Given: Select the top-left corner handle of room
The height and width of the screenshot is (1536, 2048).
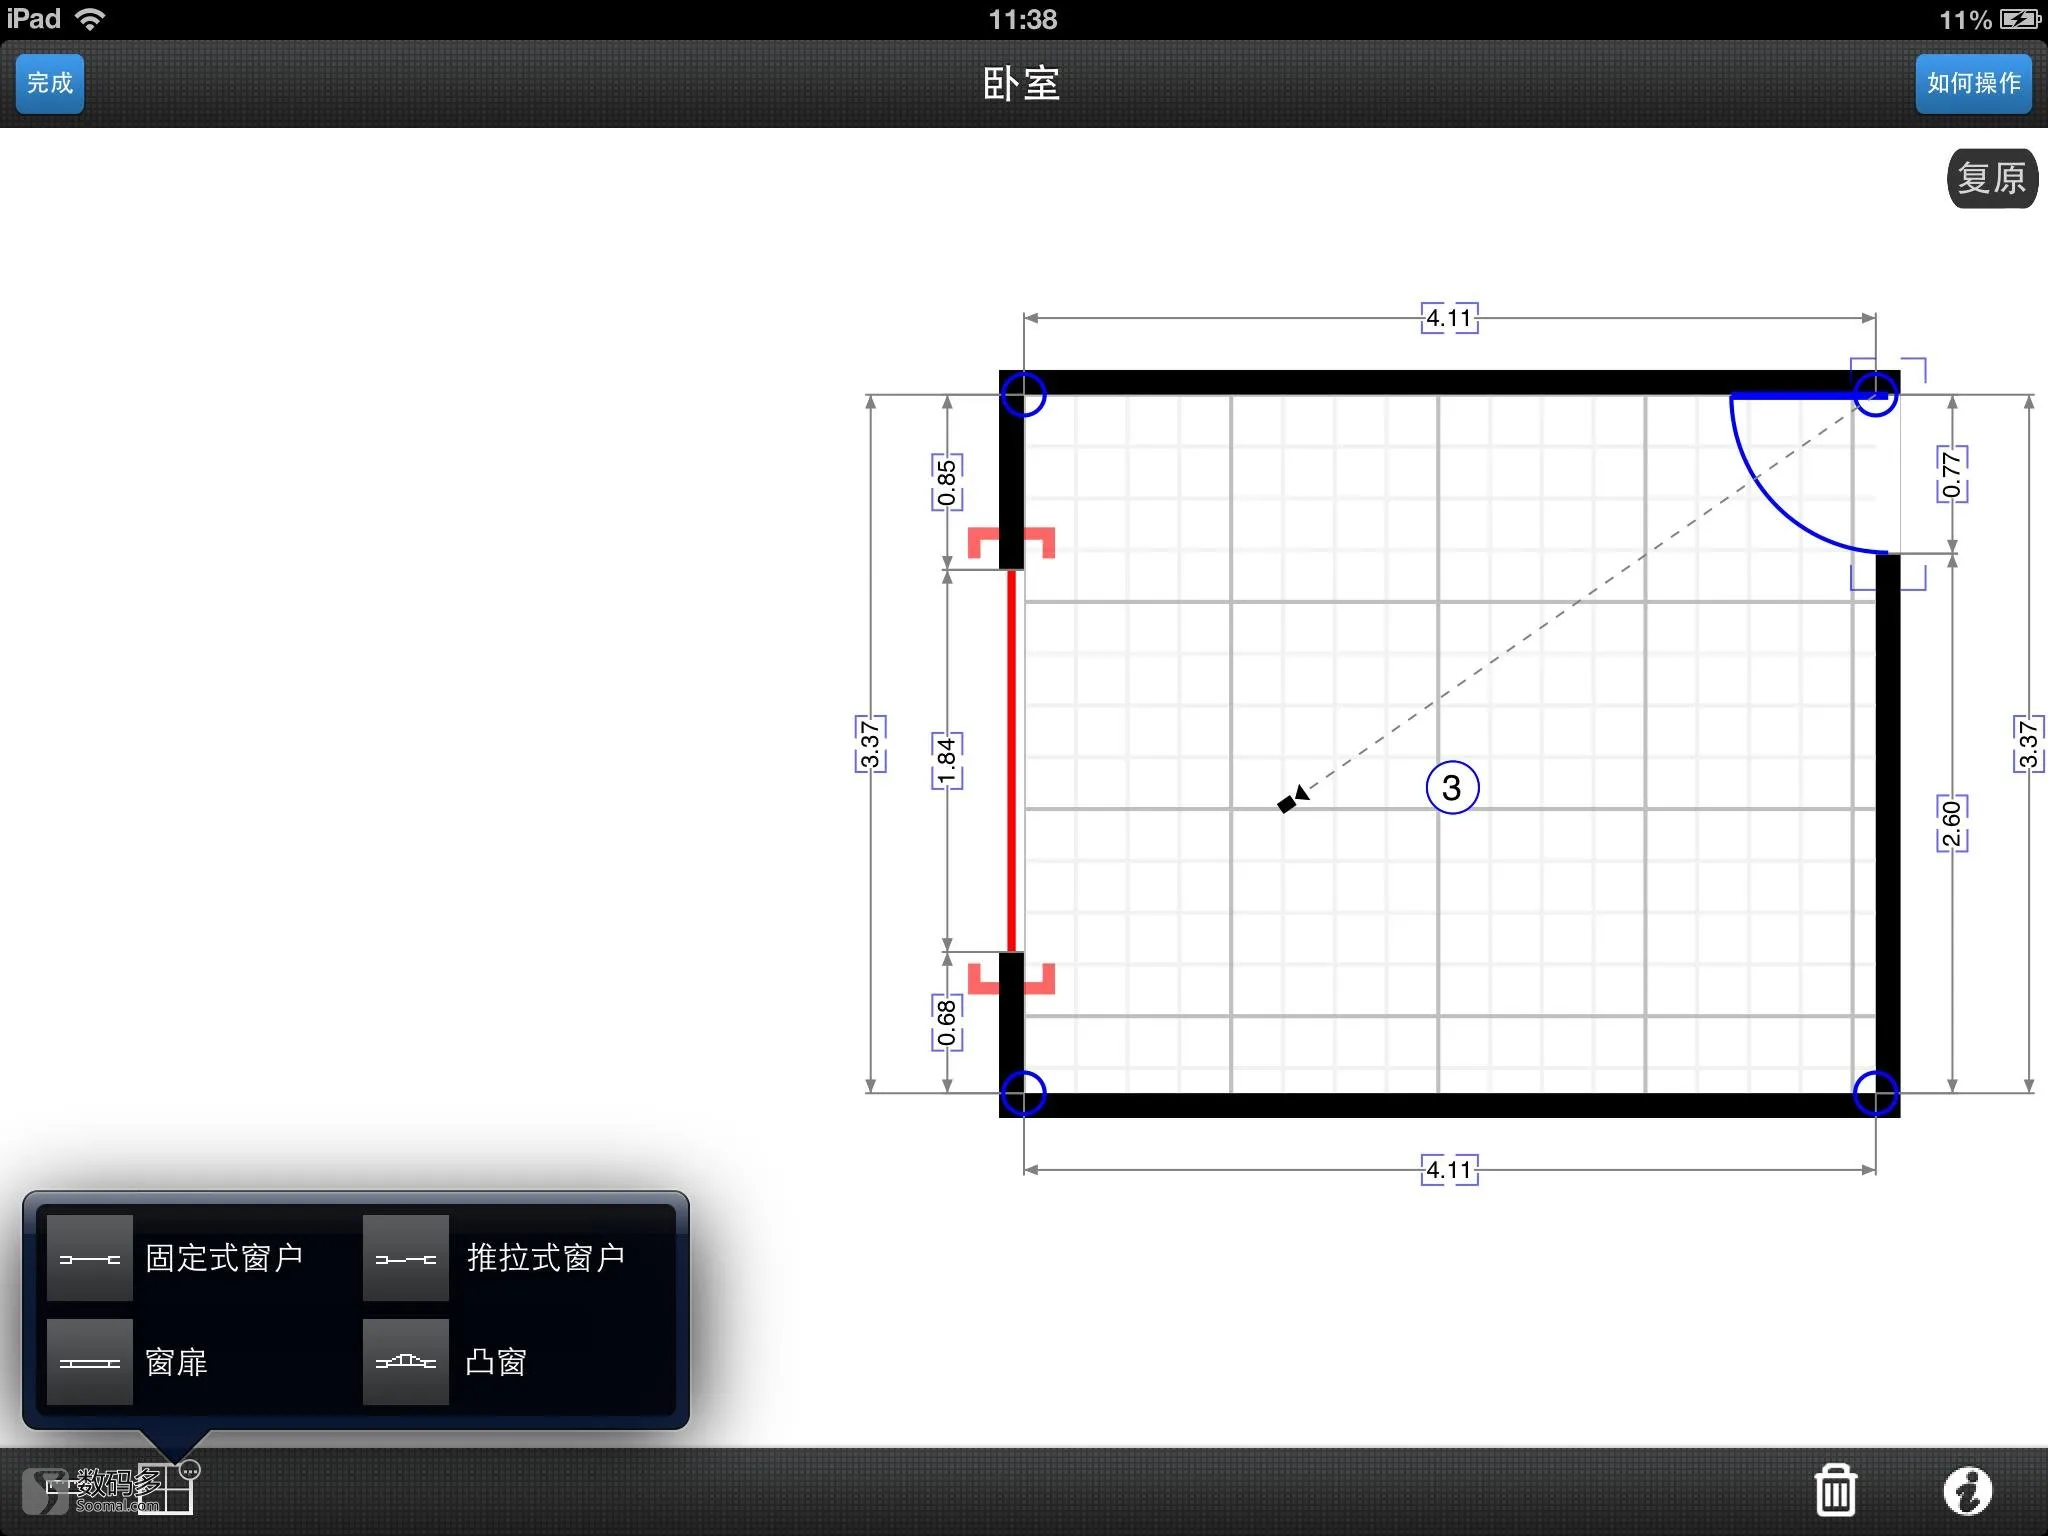Looking at the screenshot, I should (x=1023, y=394).
